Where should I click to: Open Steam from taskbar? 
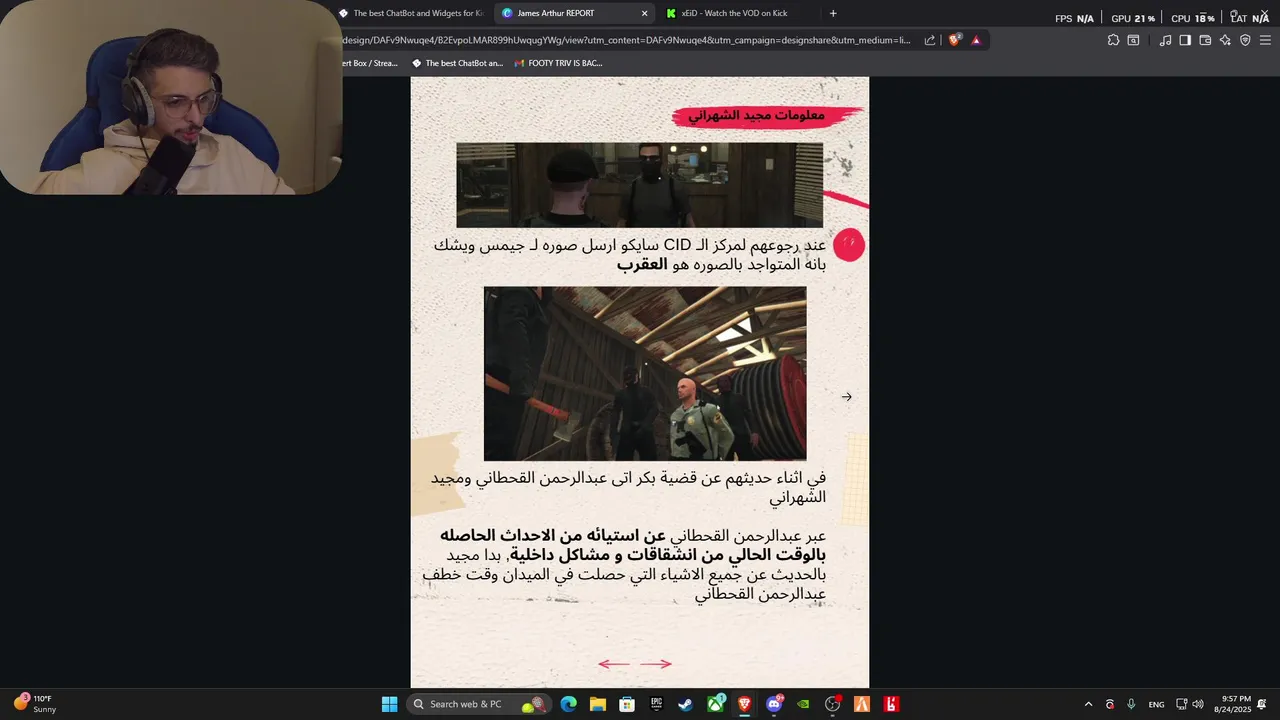point(685,704)
